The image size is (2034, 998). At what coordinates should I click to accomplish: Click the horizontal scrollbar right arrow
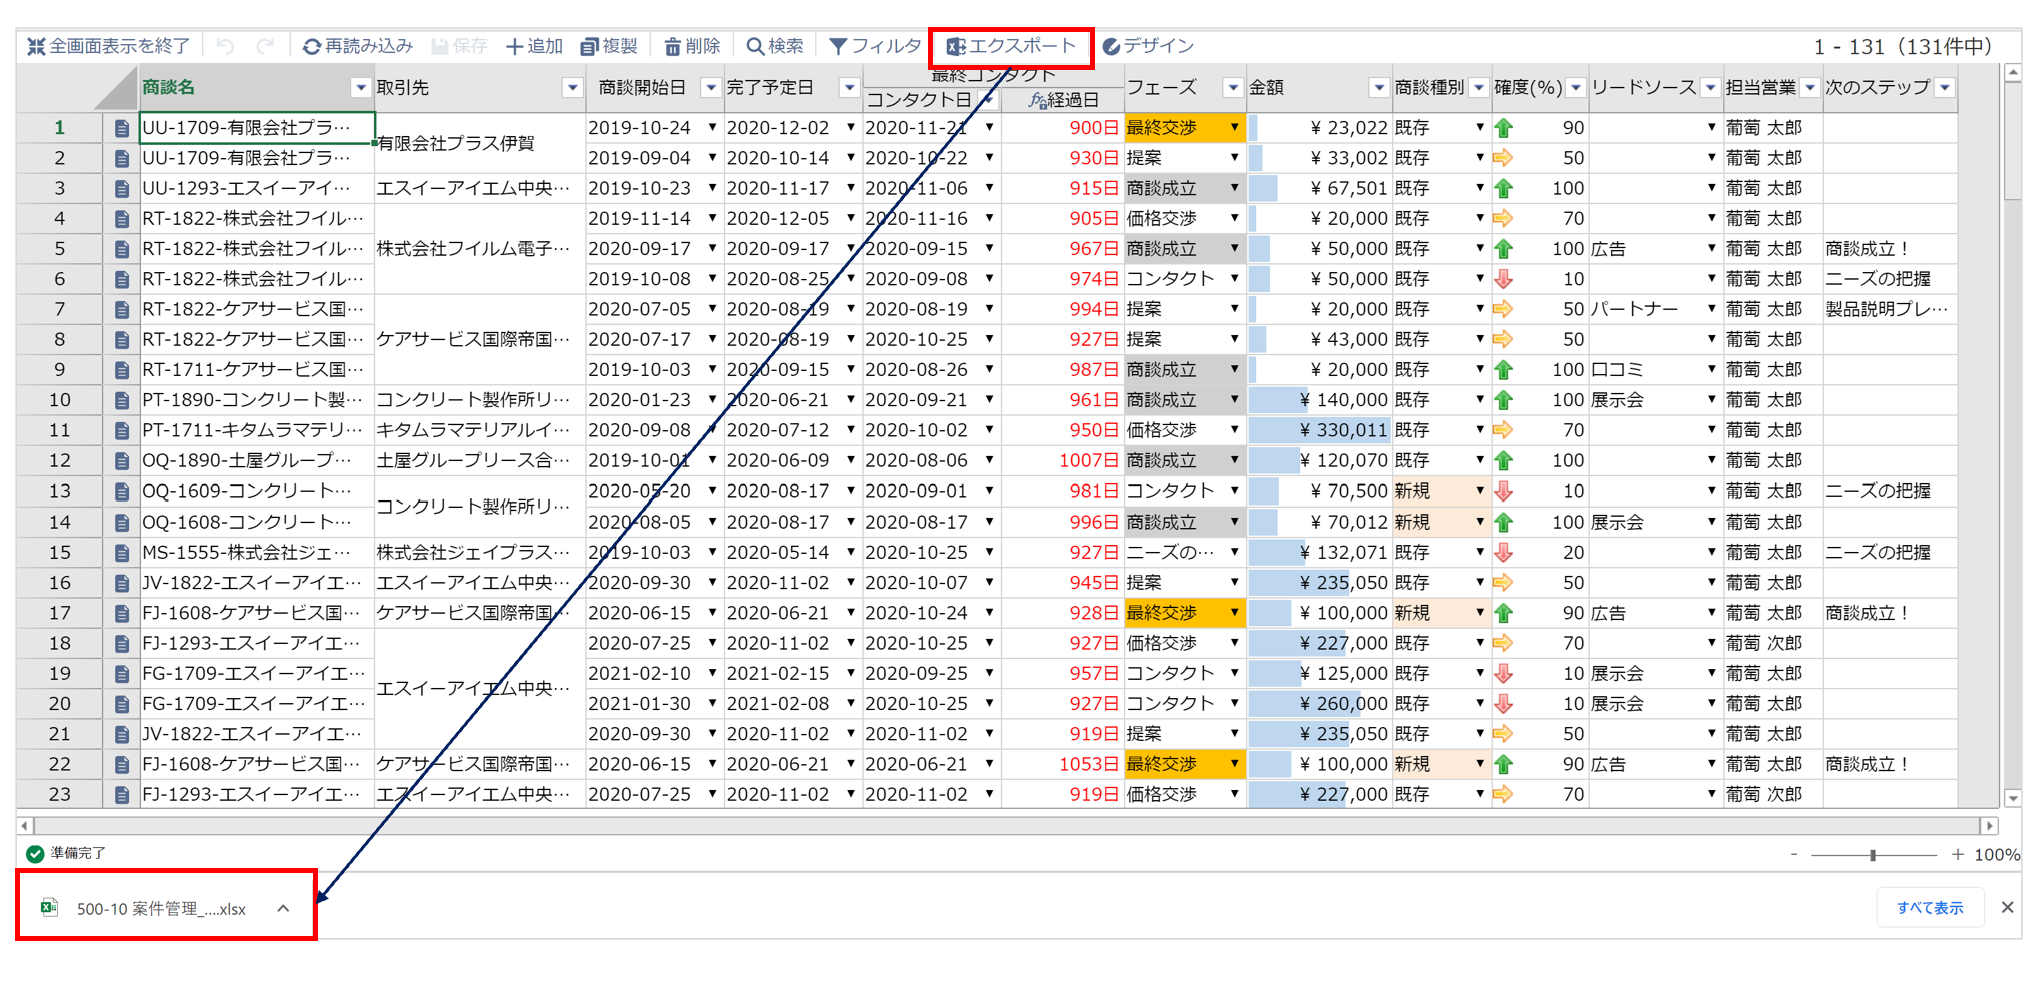pos(1990,825)
